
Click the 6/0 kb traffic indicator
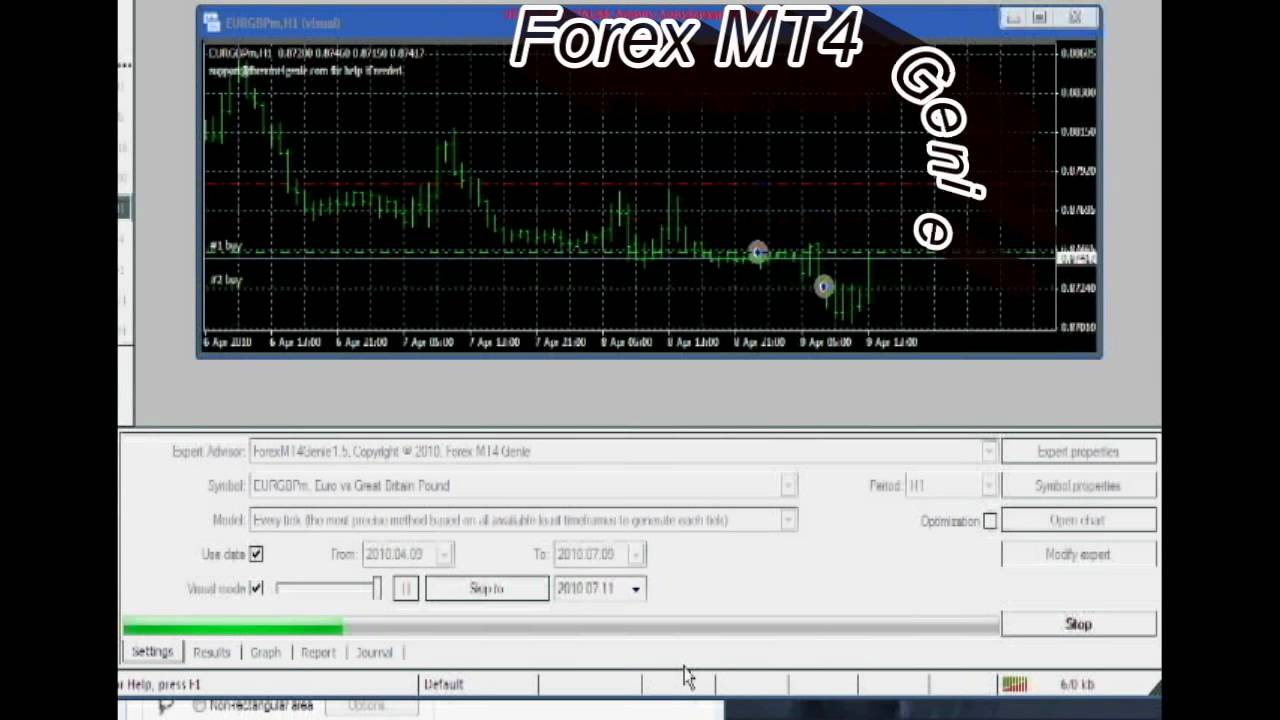(1077, 684)
